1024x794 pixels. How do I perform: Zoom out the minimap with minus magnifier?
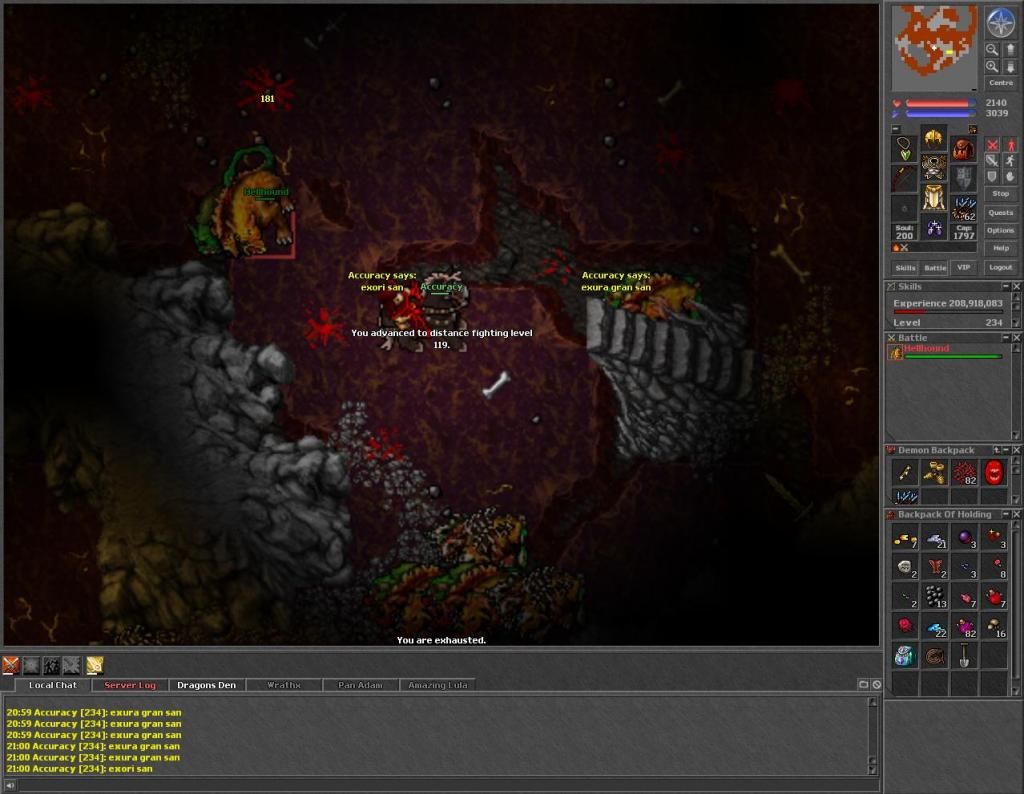tap(992, 50)
